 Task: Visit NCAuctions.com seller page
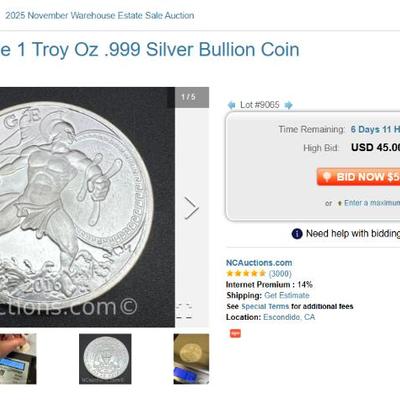pos(259,263)
